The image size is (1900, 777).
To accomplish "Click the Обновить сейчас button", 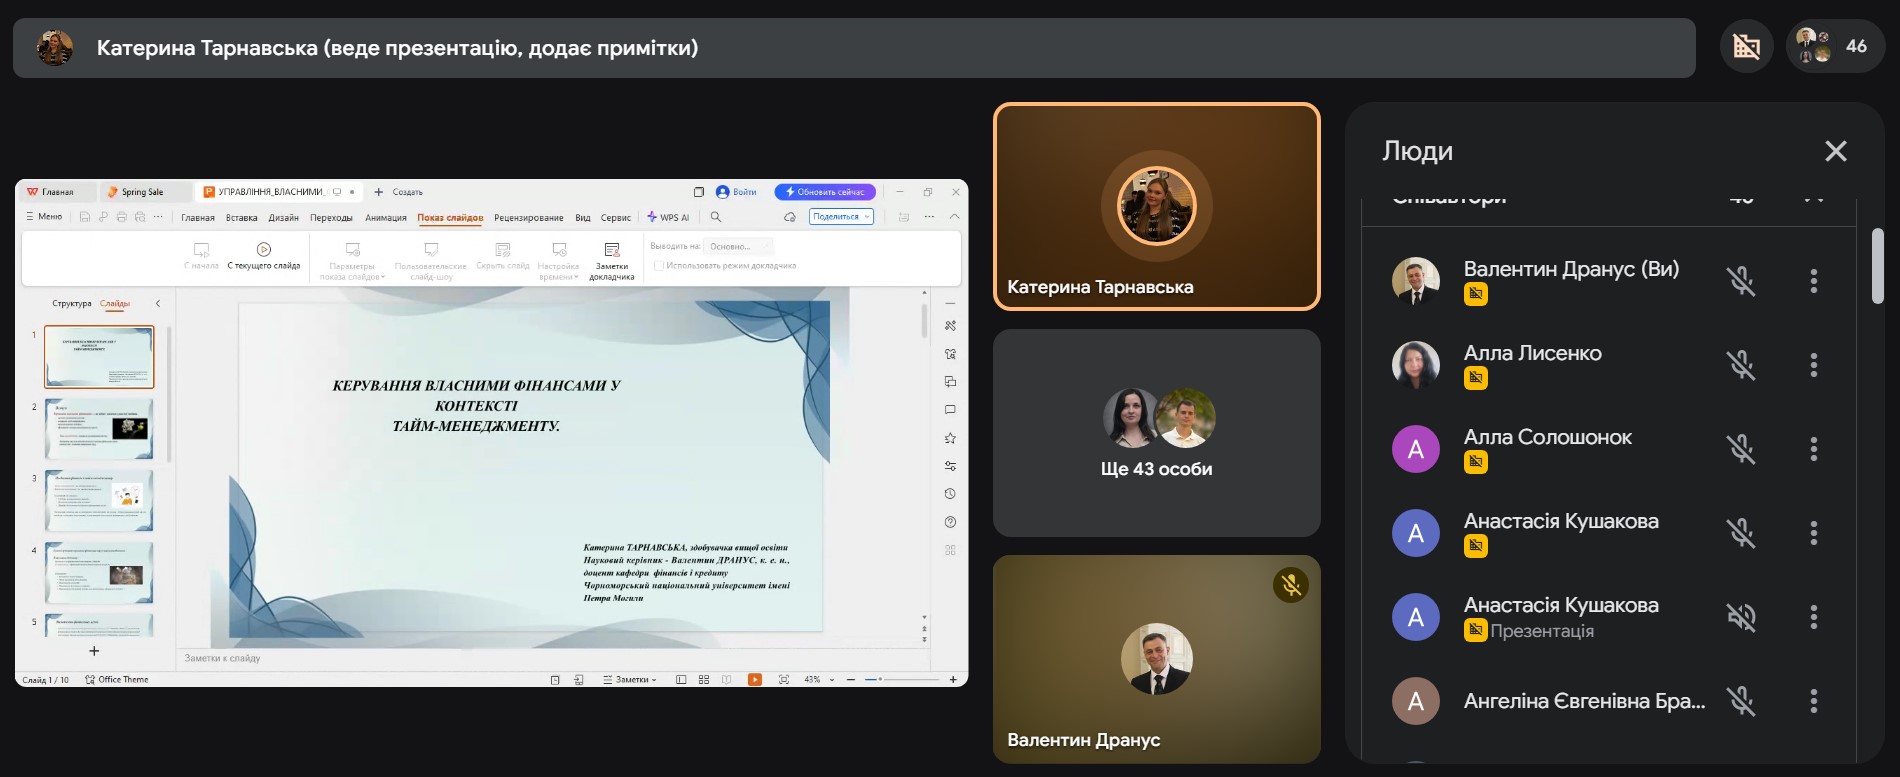I will click(x=825, y=192).
